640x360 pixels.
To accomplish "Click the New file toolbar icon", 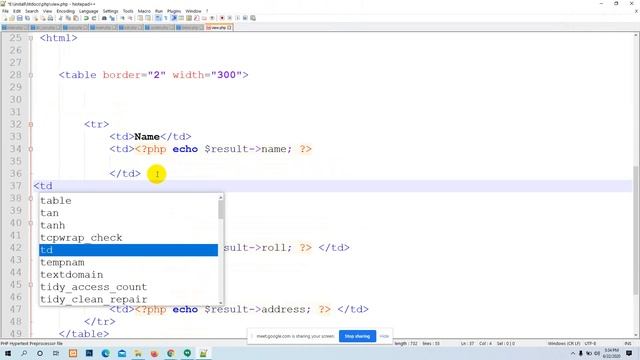I will click(x=5, y=18).
